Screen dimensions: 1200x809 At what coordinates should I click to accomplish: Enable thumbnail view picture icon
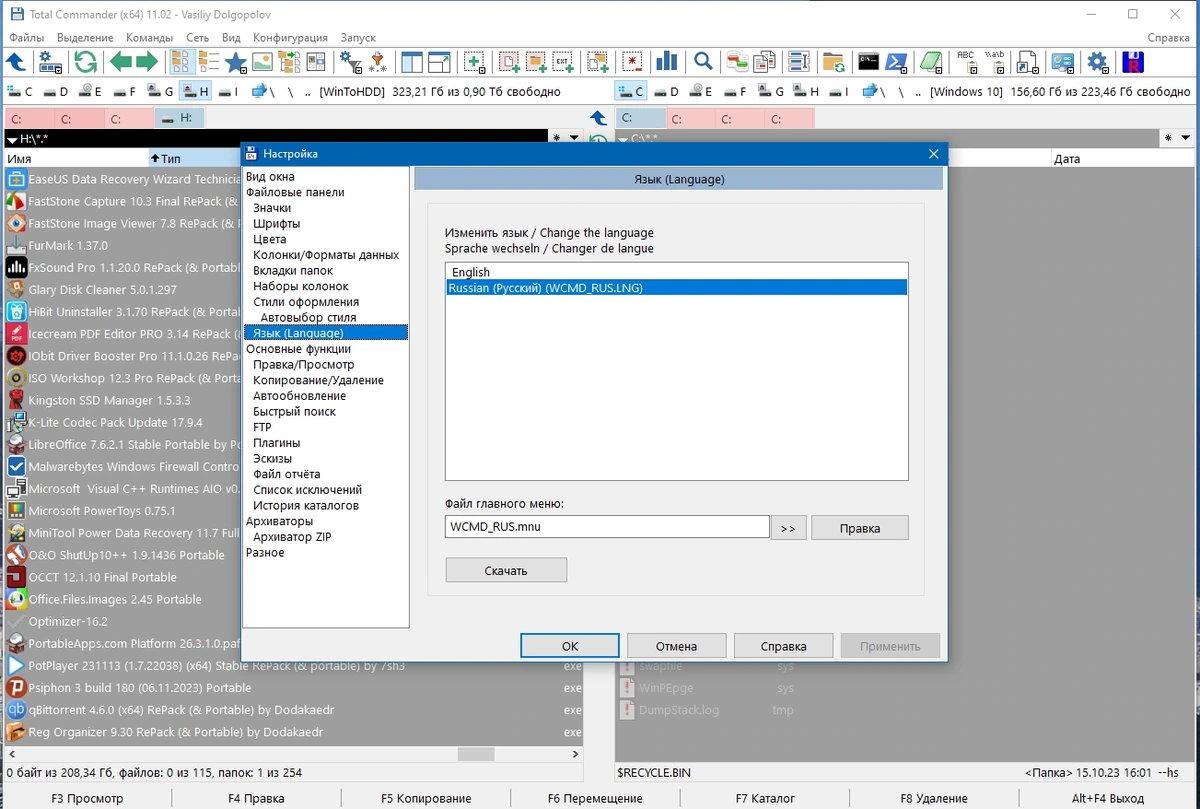(x=262, y=62)
